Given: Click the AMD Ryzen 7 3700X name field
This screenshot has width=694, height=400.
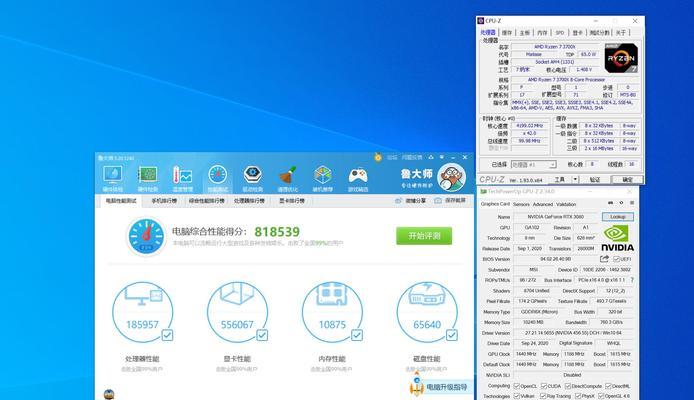Looking at the screenshot, I should point(555,46).
